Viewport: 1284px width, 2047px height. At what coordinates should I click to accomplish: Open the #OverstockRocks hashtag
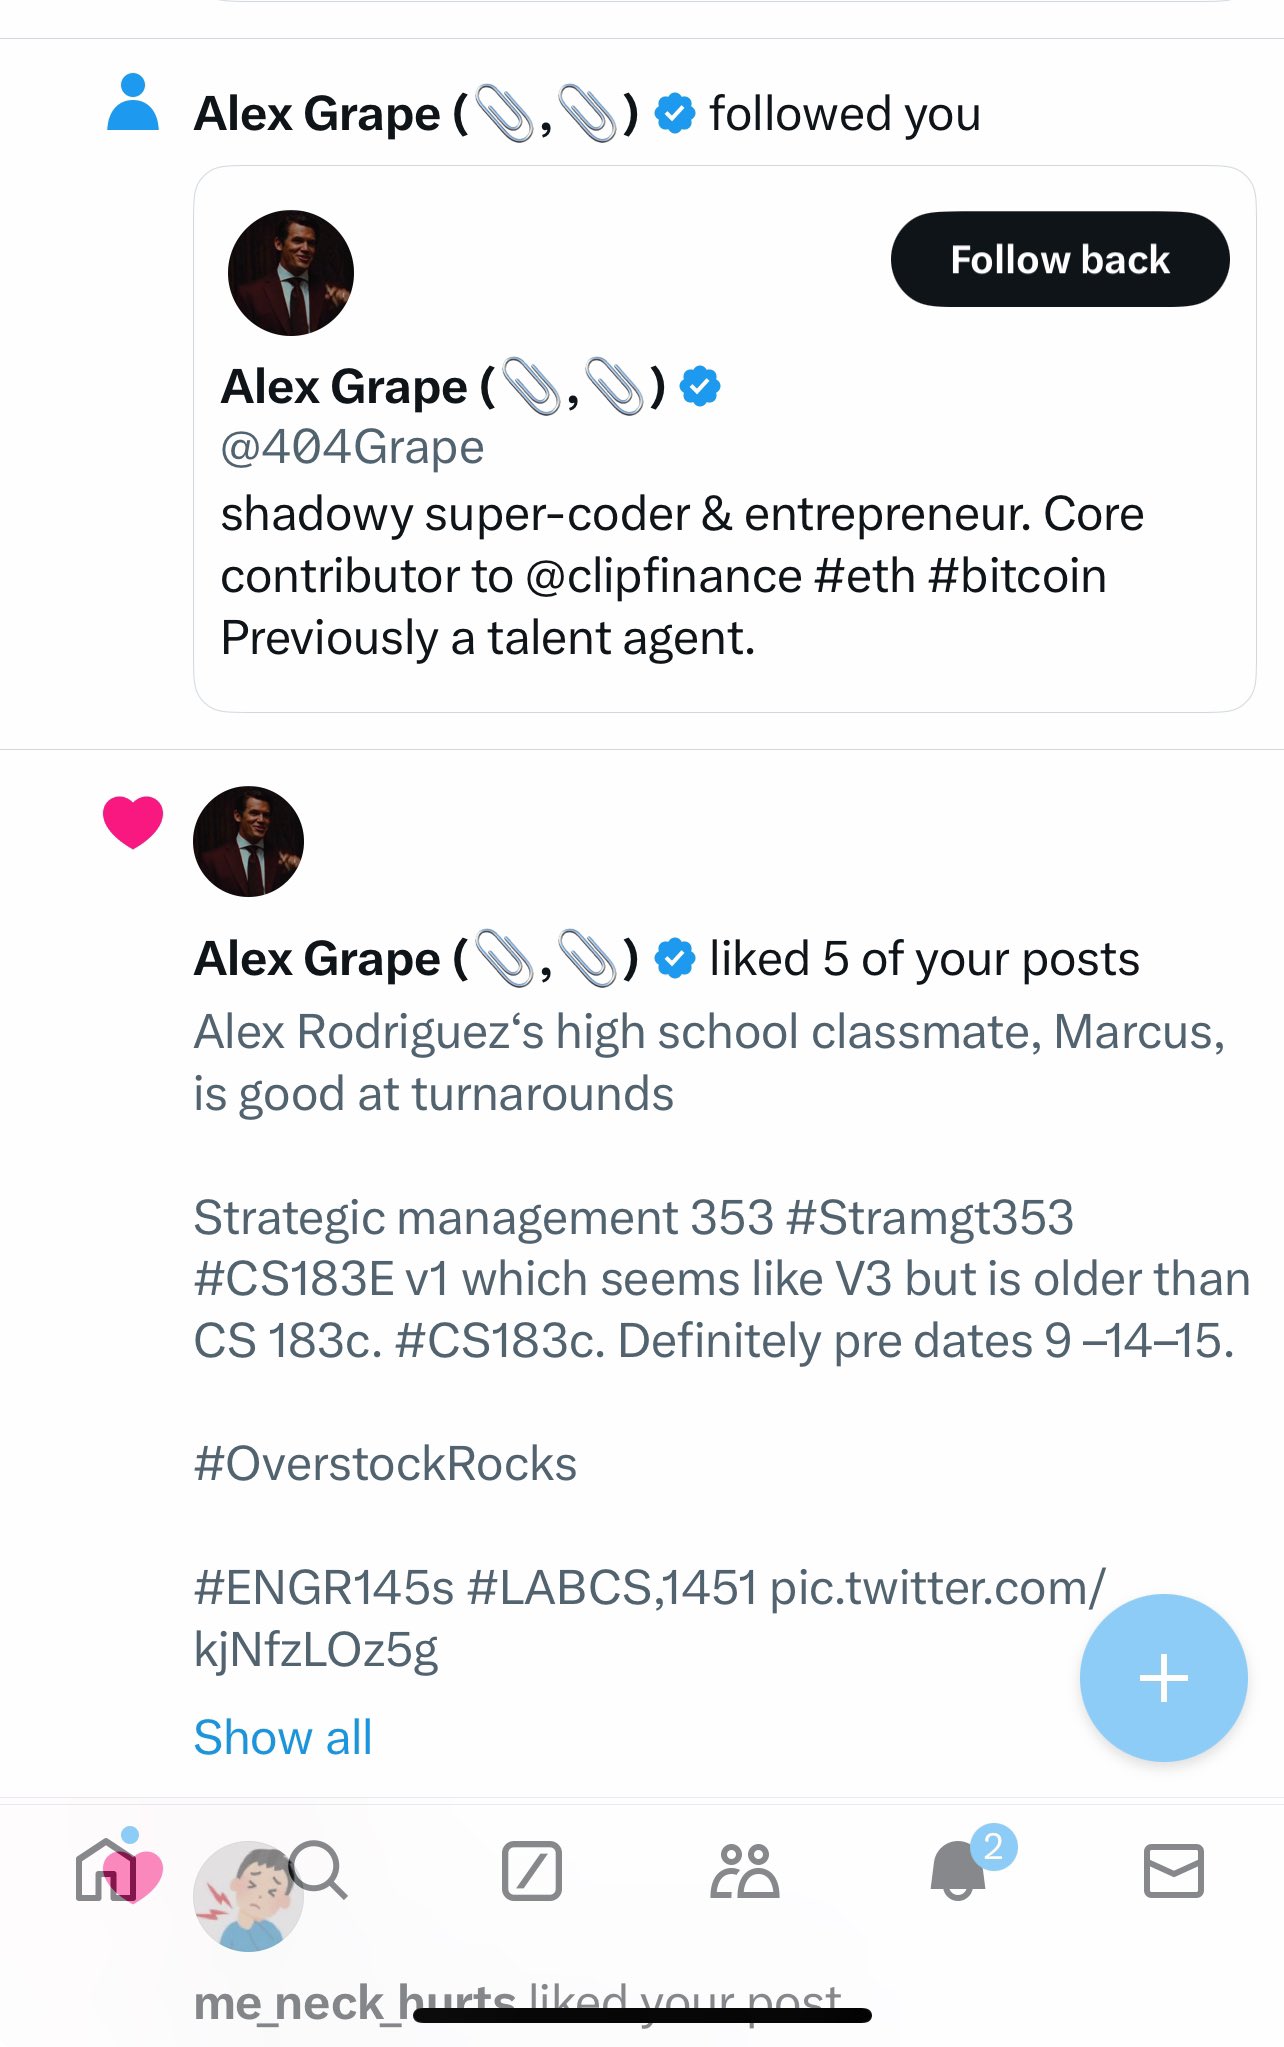(x=385, y=1464)
